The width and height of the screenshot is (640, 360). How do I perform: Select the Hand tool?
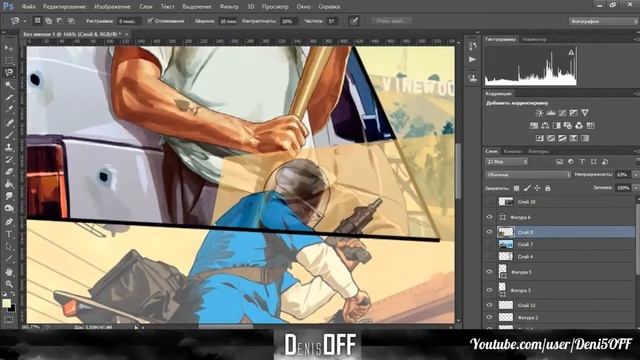pyautogui.click(x=9, y=272)
